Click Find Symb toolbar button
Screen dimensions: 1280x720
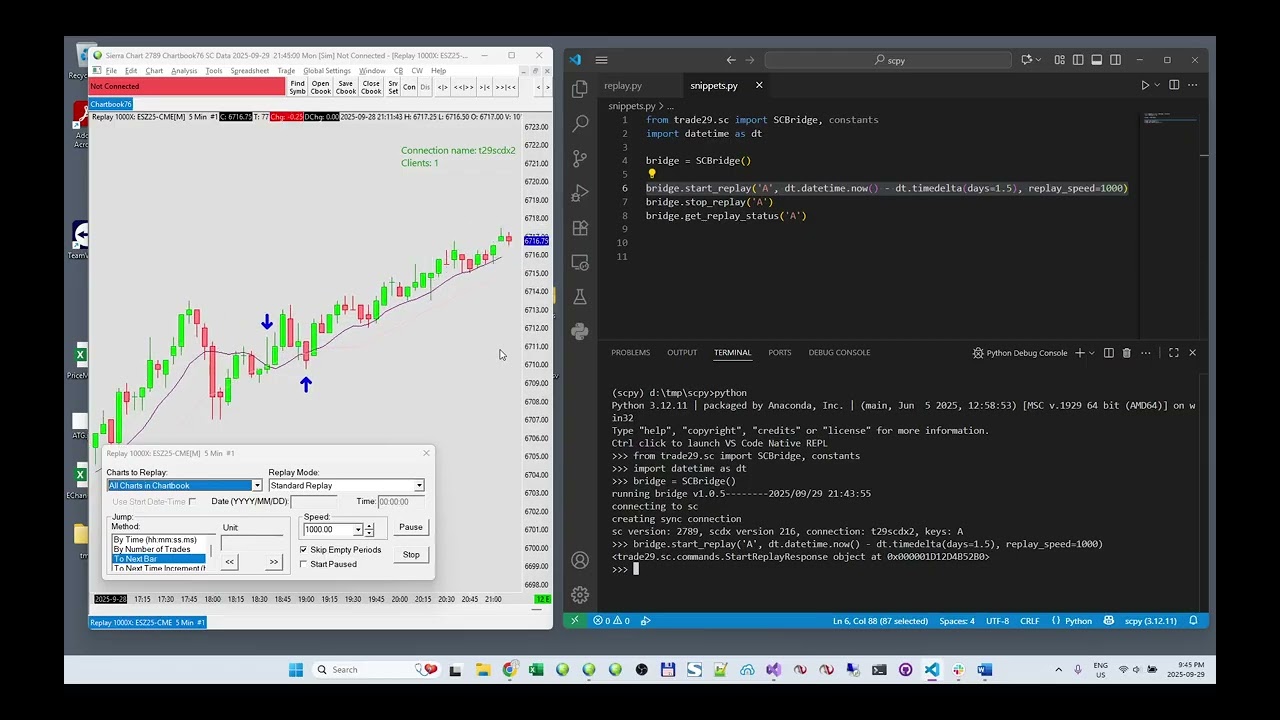(x=297, y=87)
